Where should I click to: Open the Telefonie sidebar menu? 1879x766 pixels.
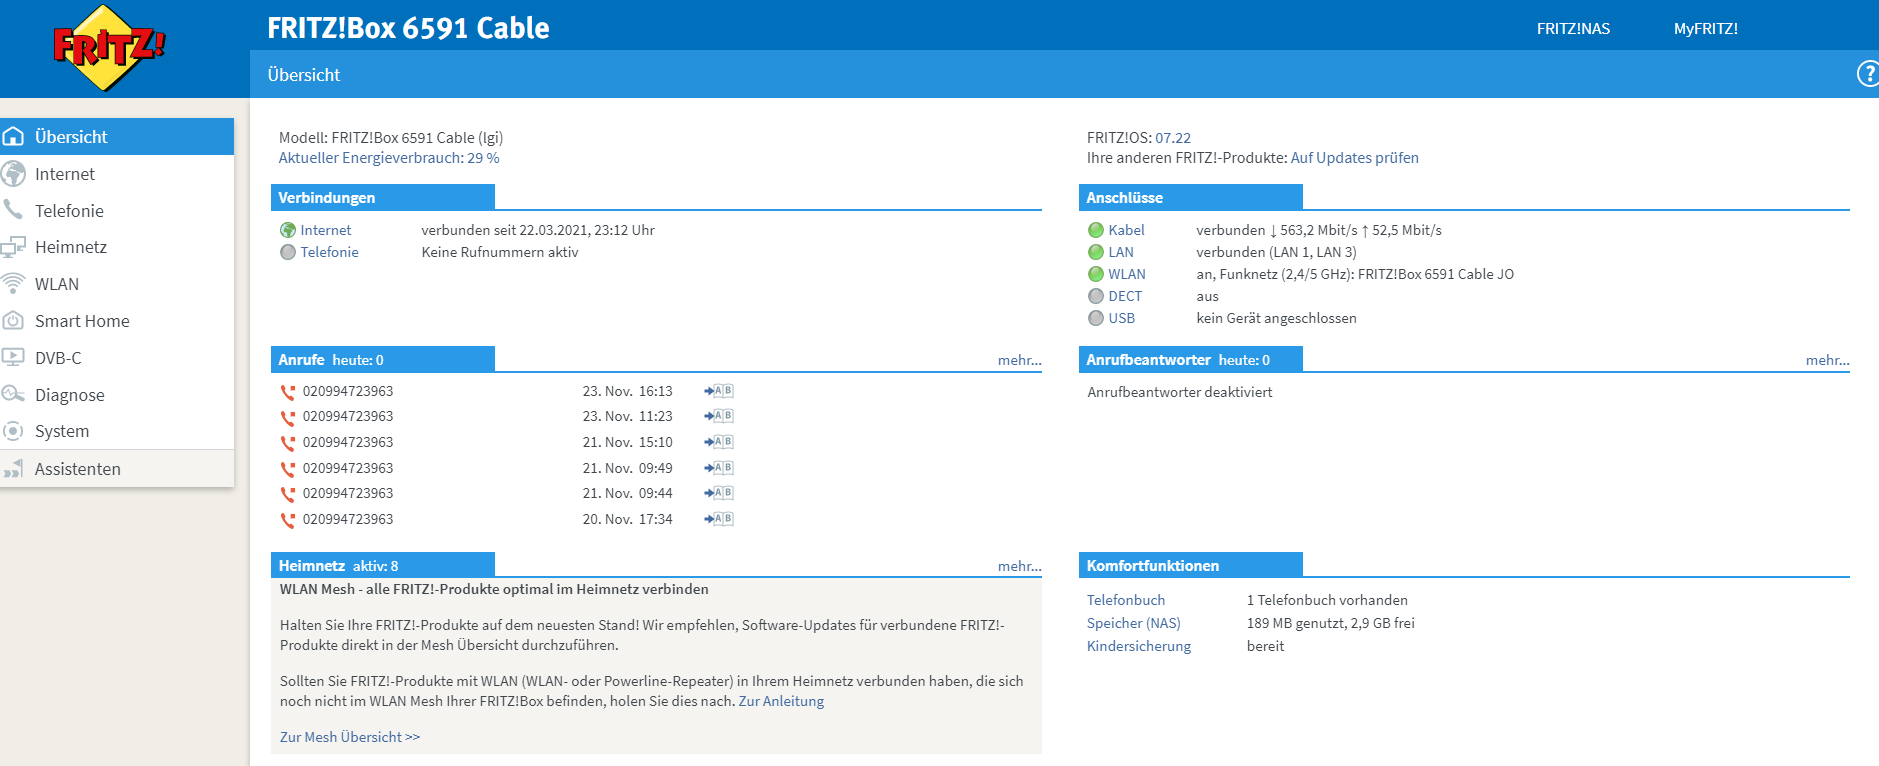(x=117, y=210)
